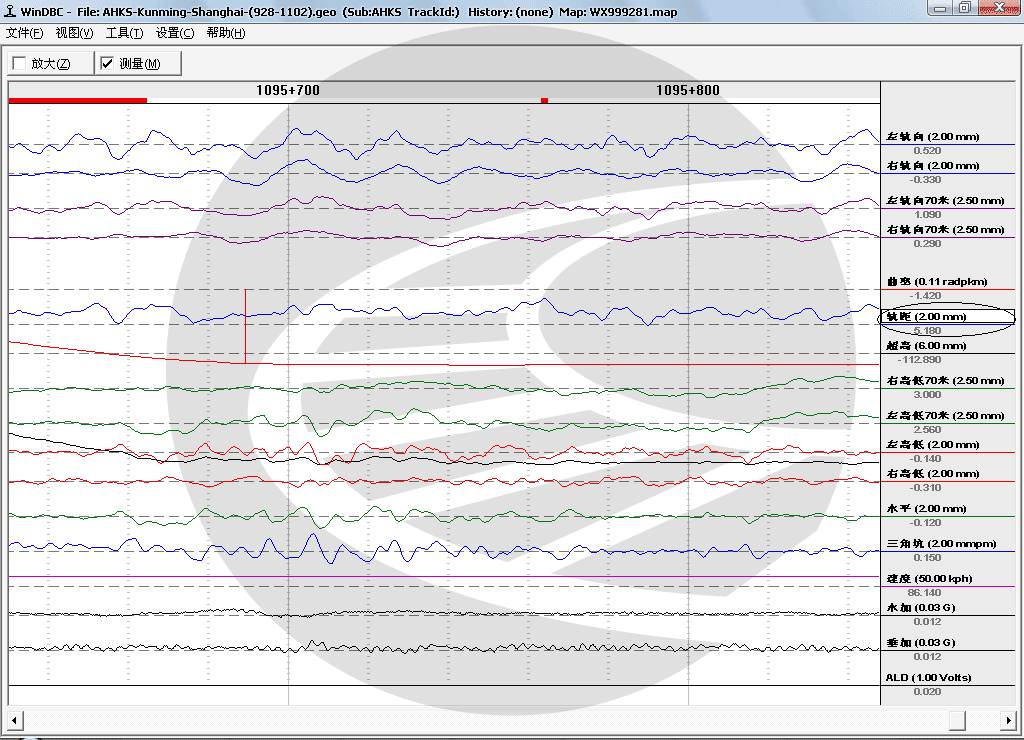Click the -1.420 curvature value
1024x740 pixels.
[x=925, y=296]
